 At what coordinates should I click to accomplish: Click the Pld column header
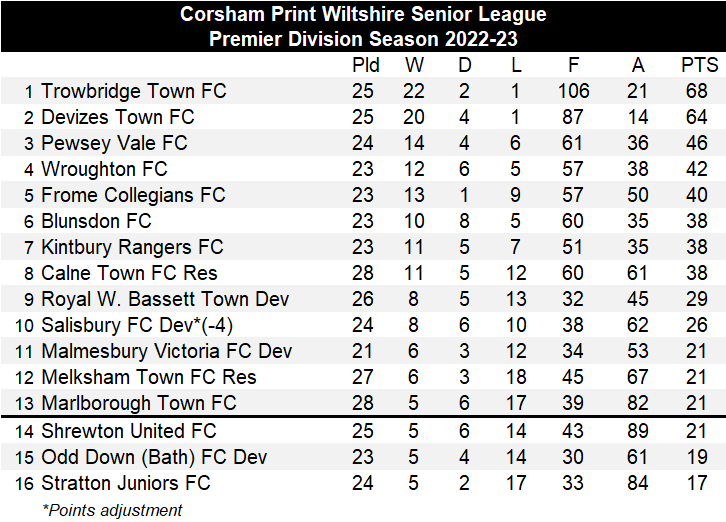point(367,65)
